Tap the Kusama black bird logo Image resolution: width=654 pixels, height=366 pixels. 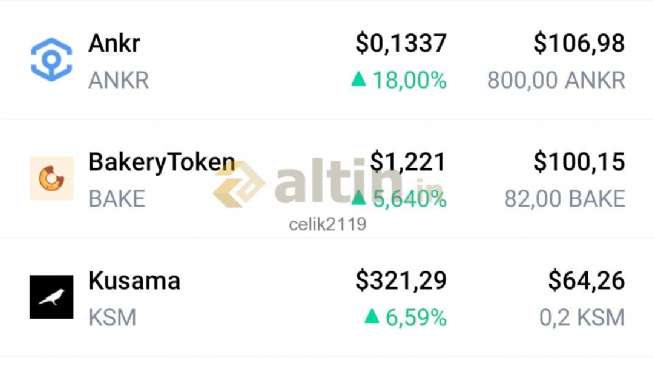(51, 297)
